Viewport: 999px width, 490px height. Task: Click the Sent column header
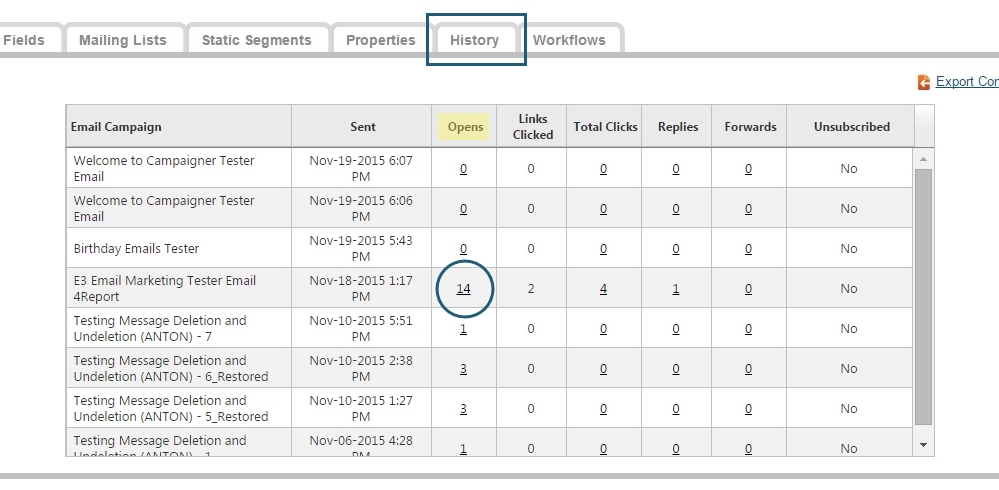coord(363,127)
